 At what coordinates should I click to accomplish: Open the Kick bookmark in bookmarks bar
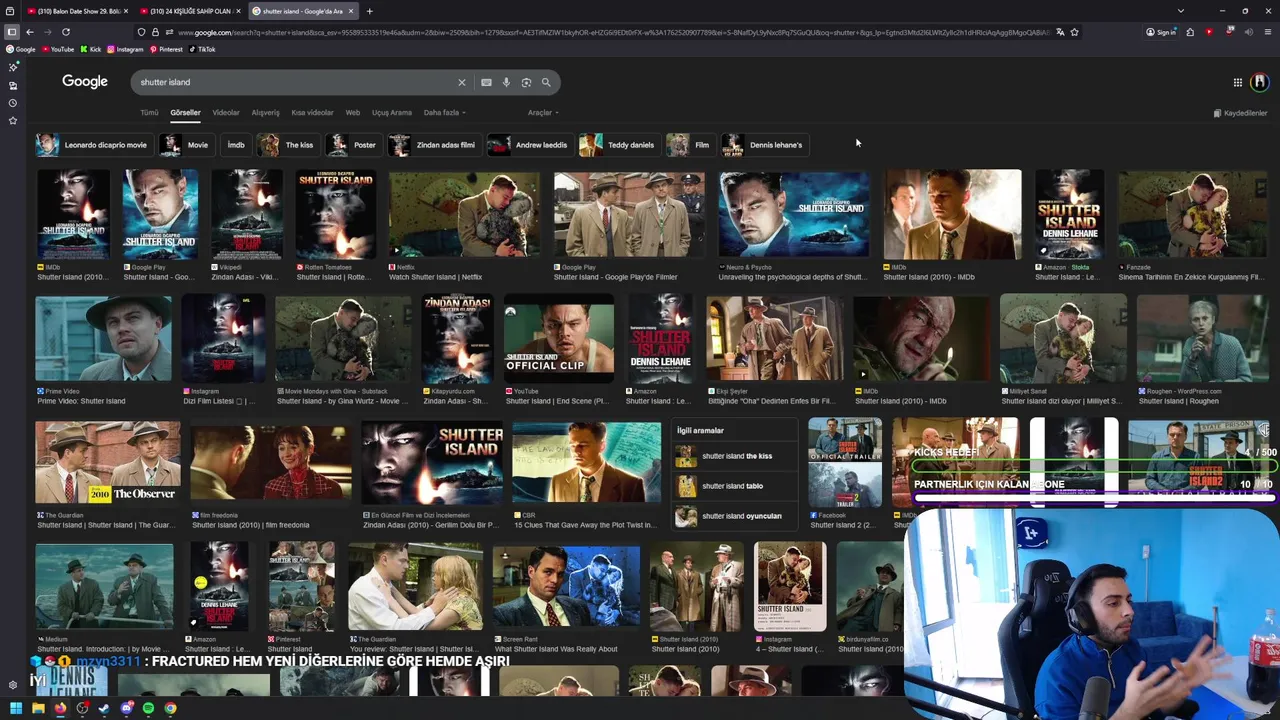pos(91,49)
